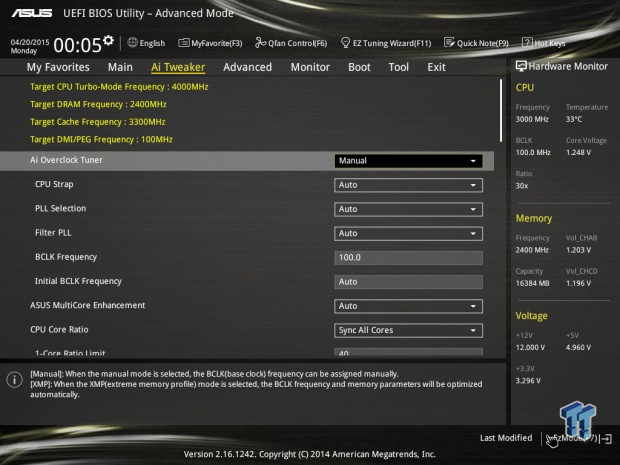Viewport: 620px width, 465px height.
Task: Select the Initial BCLK Frequency label
Action: [x=78, y=281]
